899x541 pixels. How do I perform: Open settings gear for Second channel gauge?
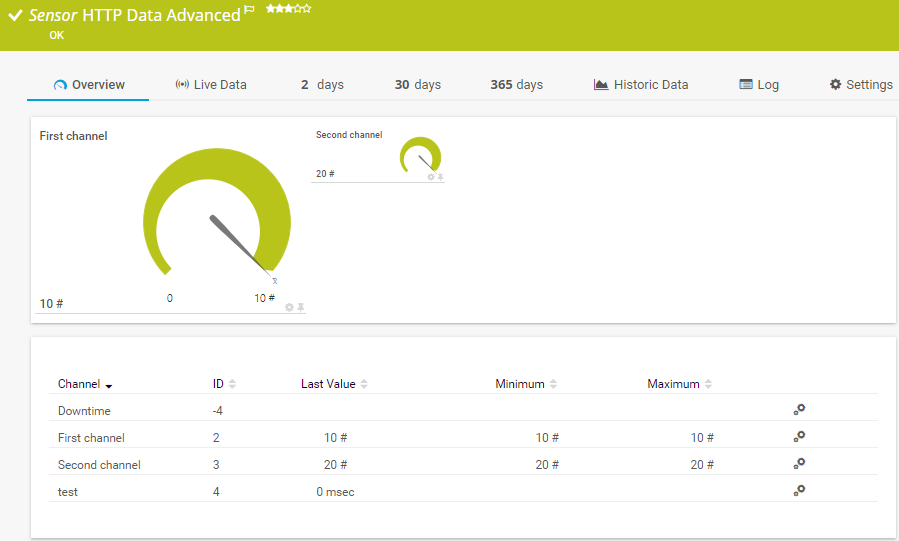point(431,177)
